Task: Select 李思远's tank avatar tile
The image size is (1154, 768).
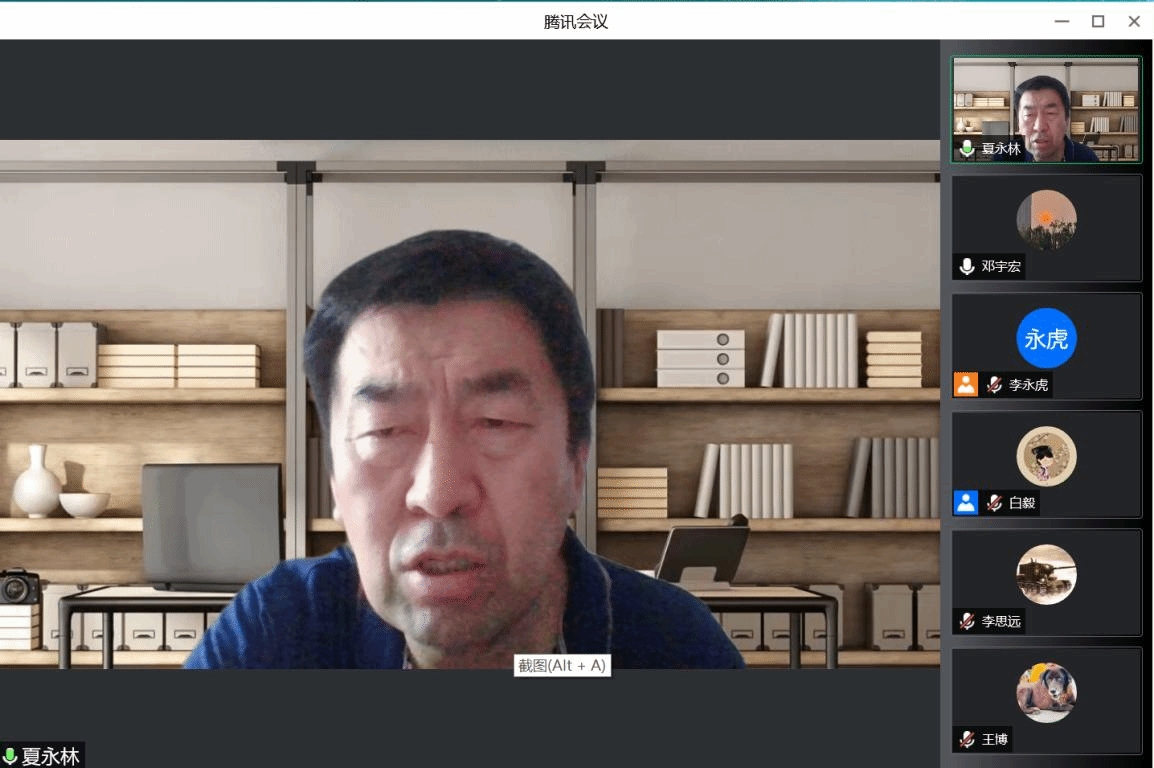Action: [1046, 574]
